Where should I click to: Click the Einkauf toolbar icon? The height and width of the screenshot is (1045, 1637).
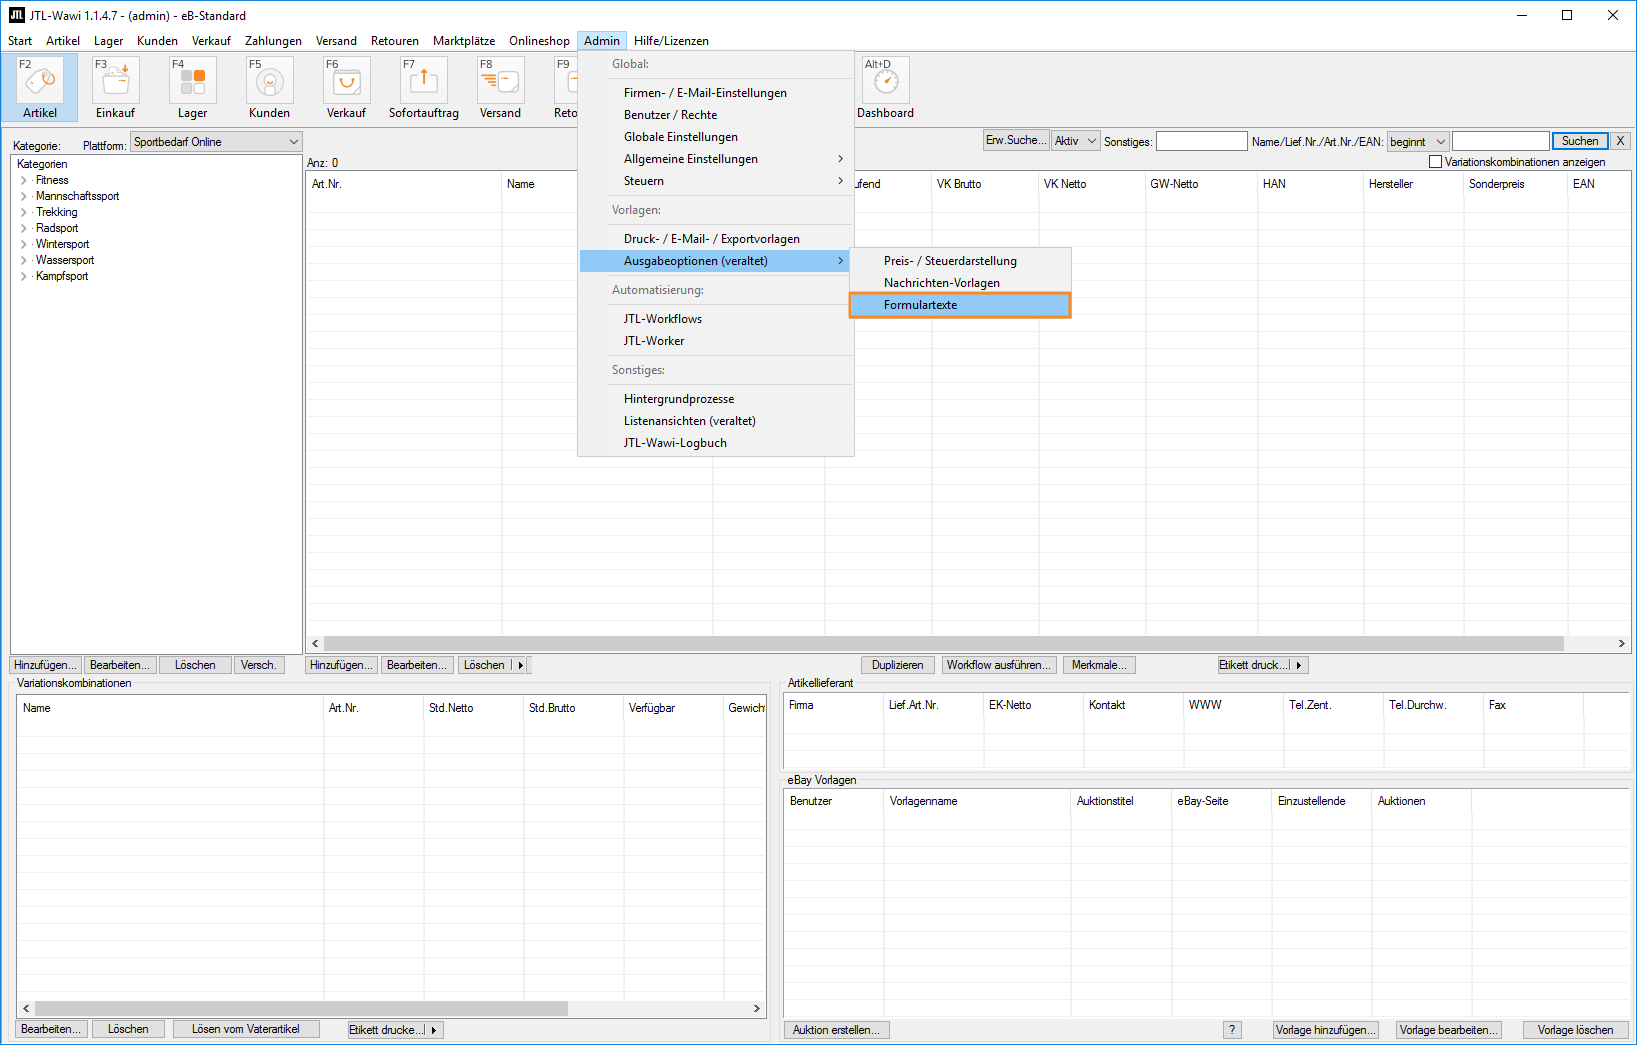coord(116,87)
